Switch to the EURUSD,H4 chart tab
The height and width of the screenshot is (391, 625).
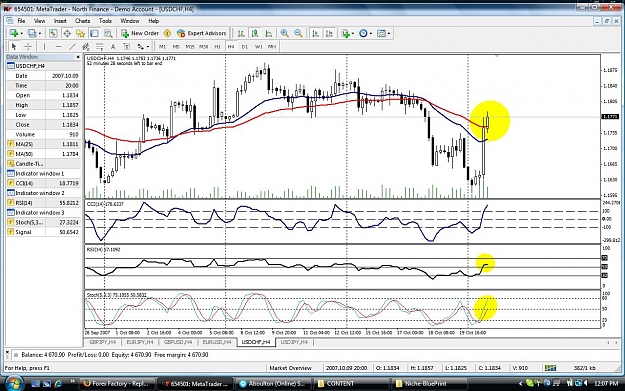click(216, 342)
